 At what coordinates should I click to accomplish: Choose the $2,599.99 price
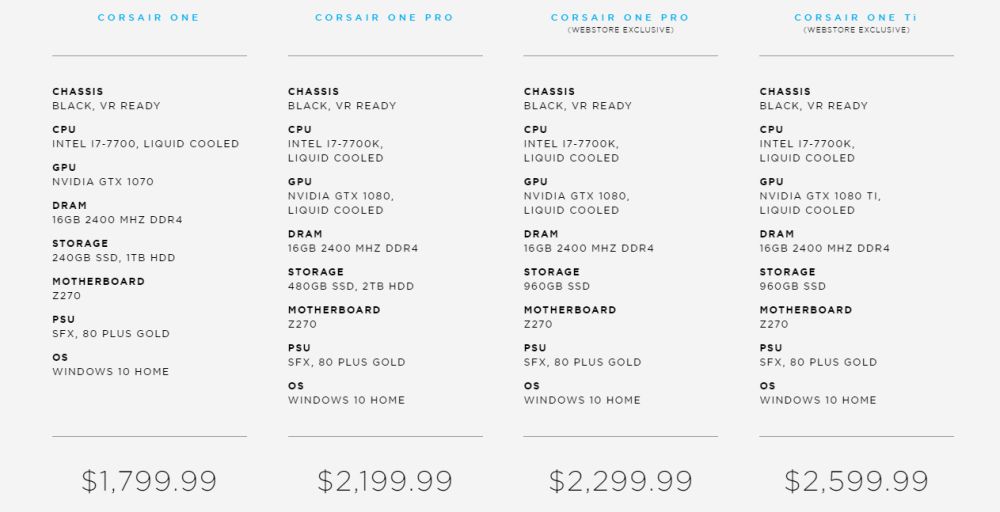(x=856, y=481)
